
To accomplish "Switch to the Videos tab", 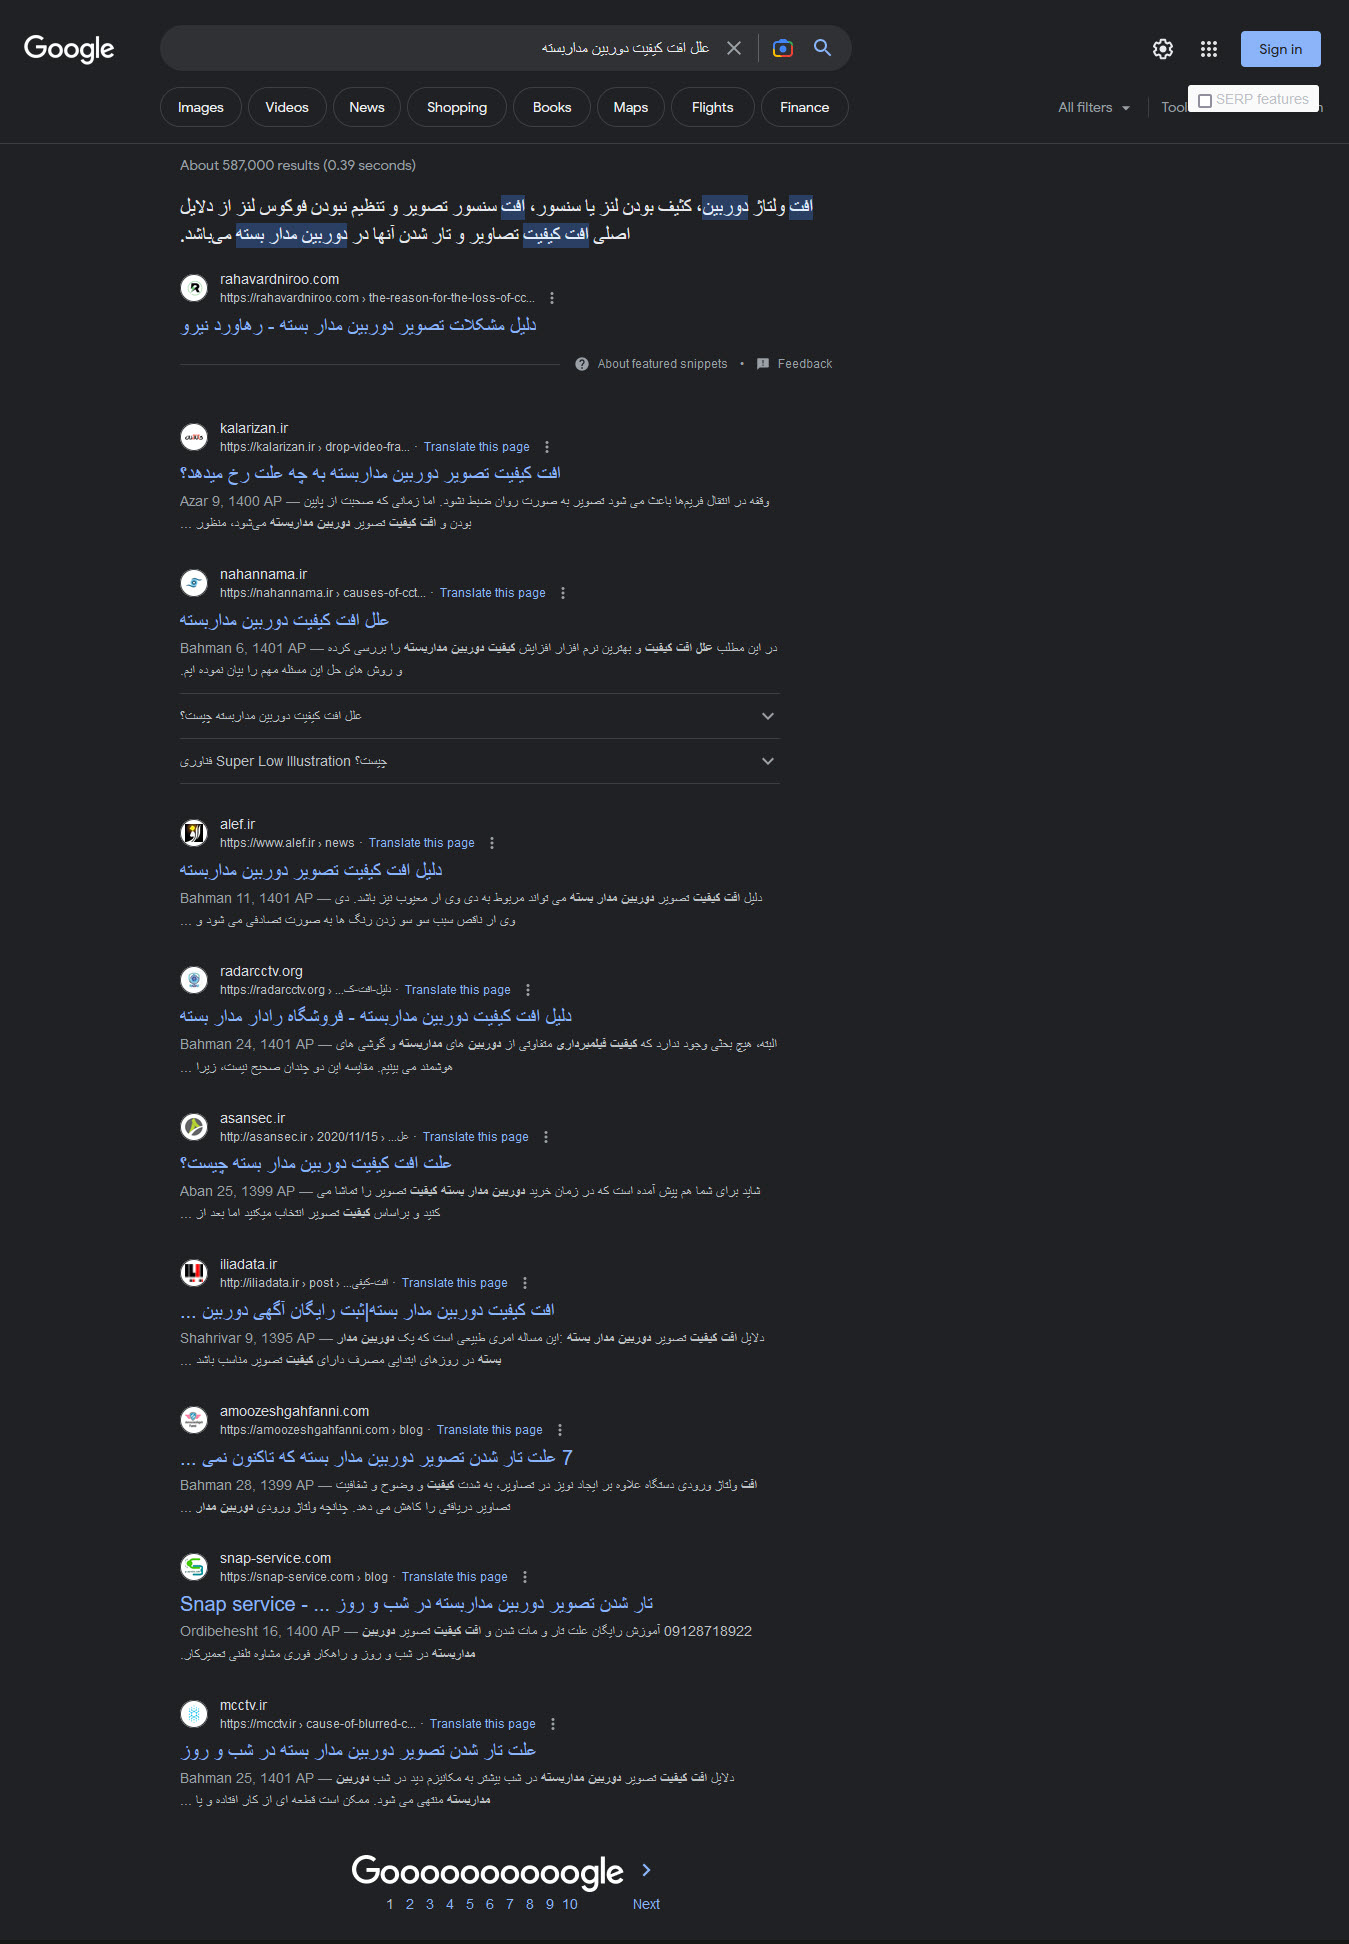I will click(x=287, y=107).
